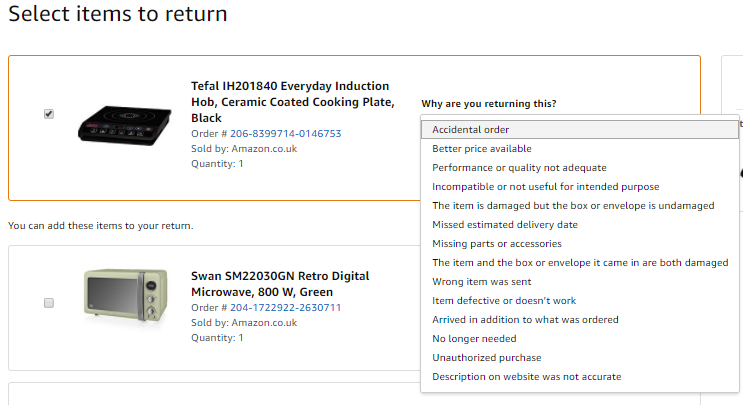Choose 'Performance or quality not adequate'
Screen dimensions: 743x405
[580, 168]
